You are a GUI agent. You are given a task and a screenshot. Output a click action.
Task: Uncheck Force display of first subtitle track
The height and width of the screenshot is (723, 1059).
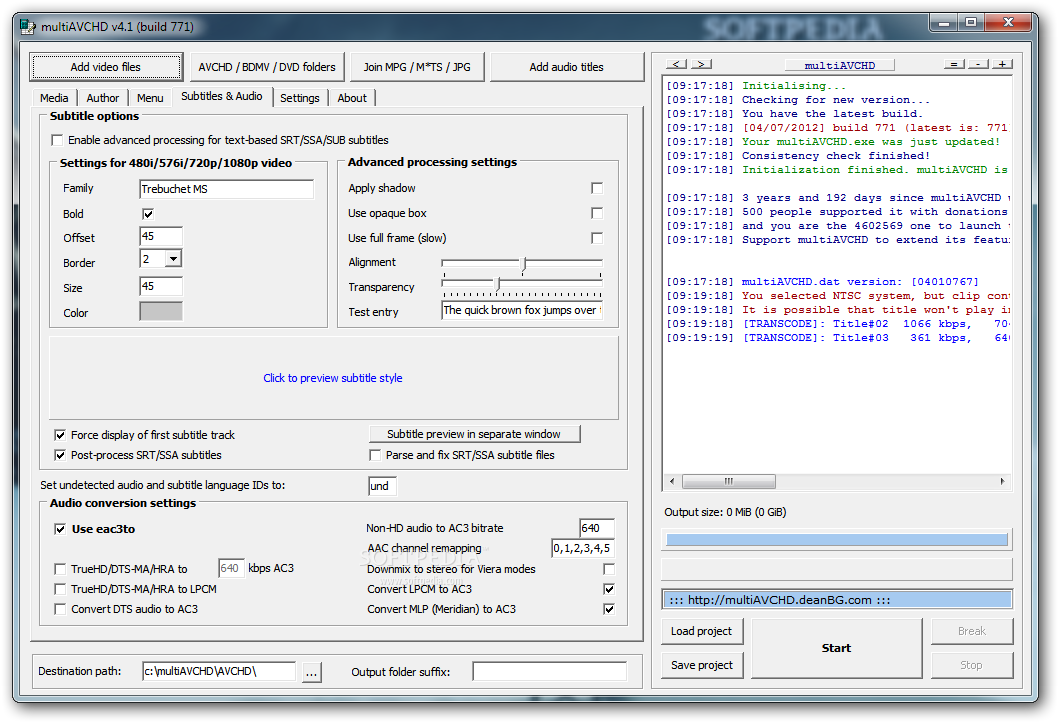60,435
